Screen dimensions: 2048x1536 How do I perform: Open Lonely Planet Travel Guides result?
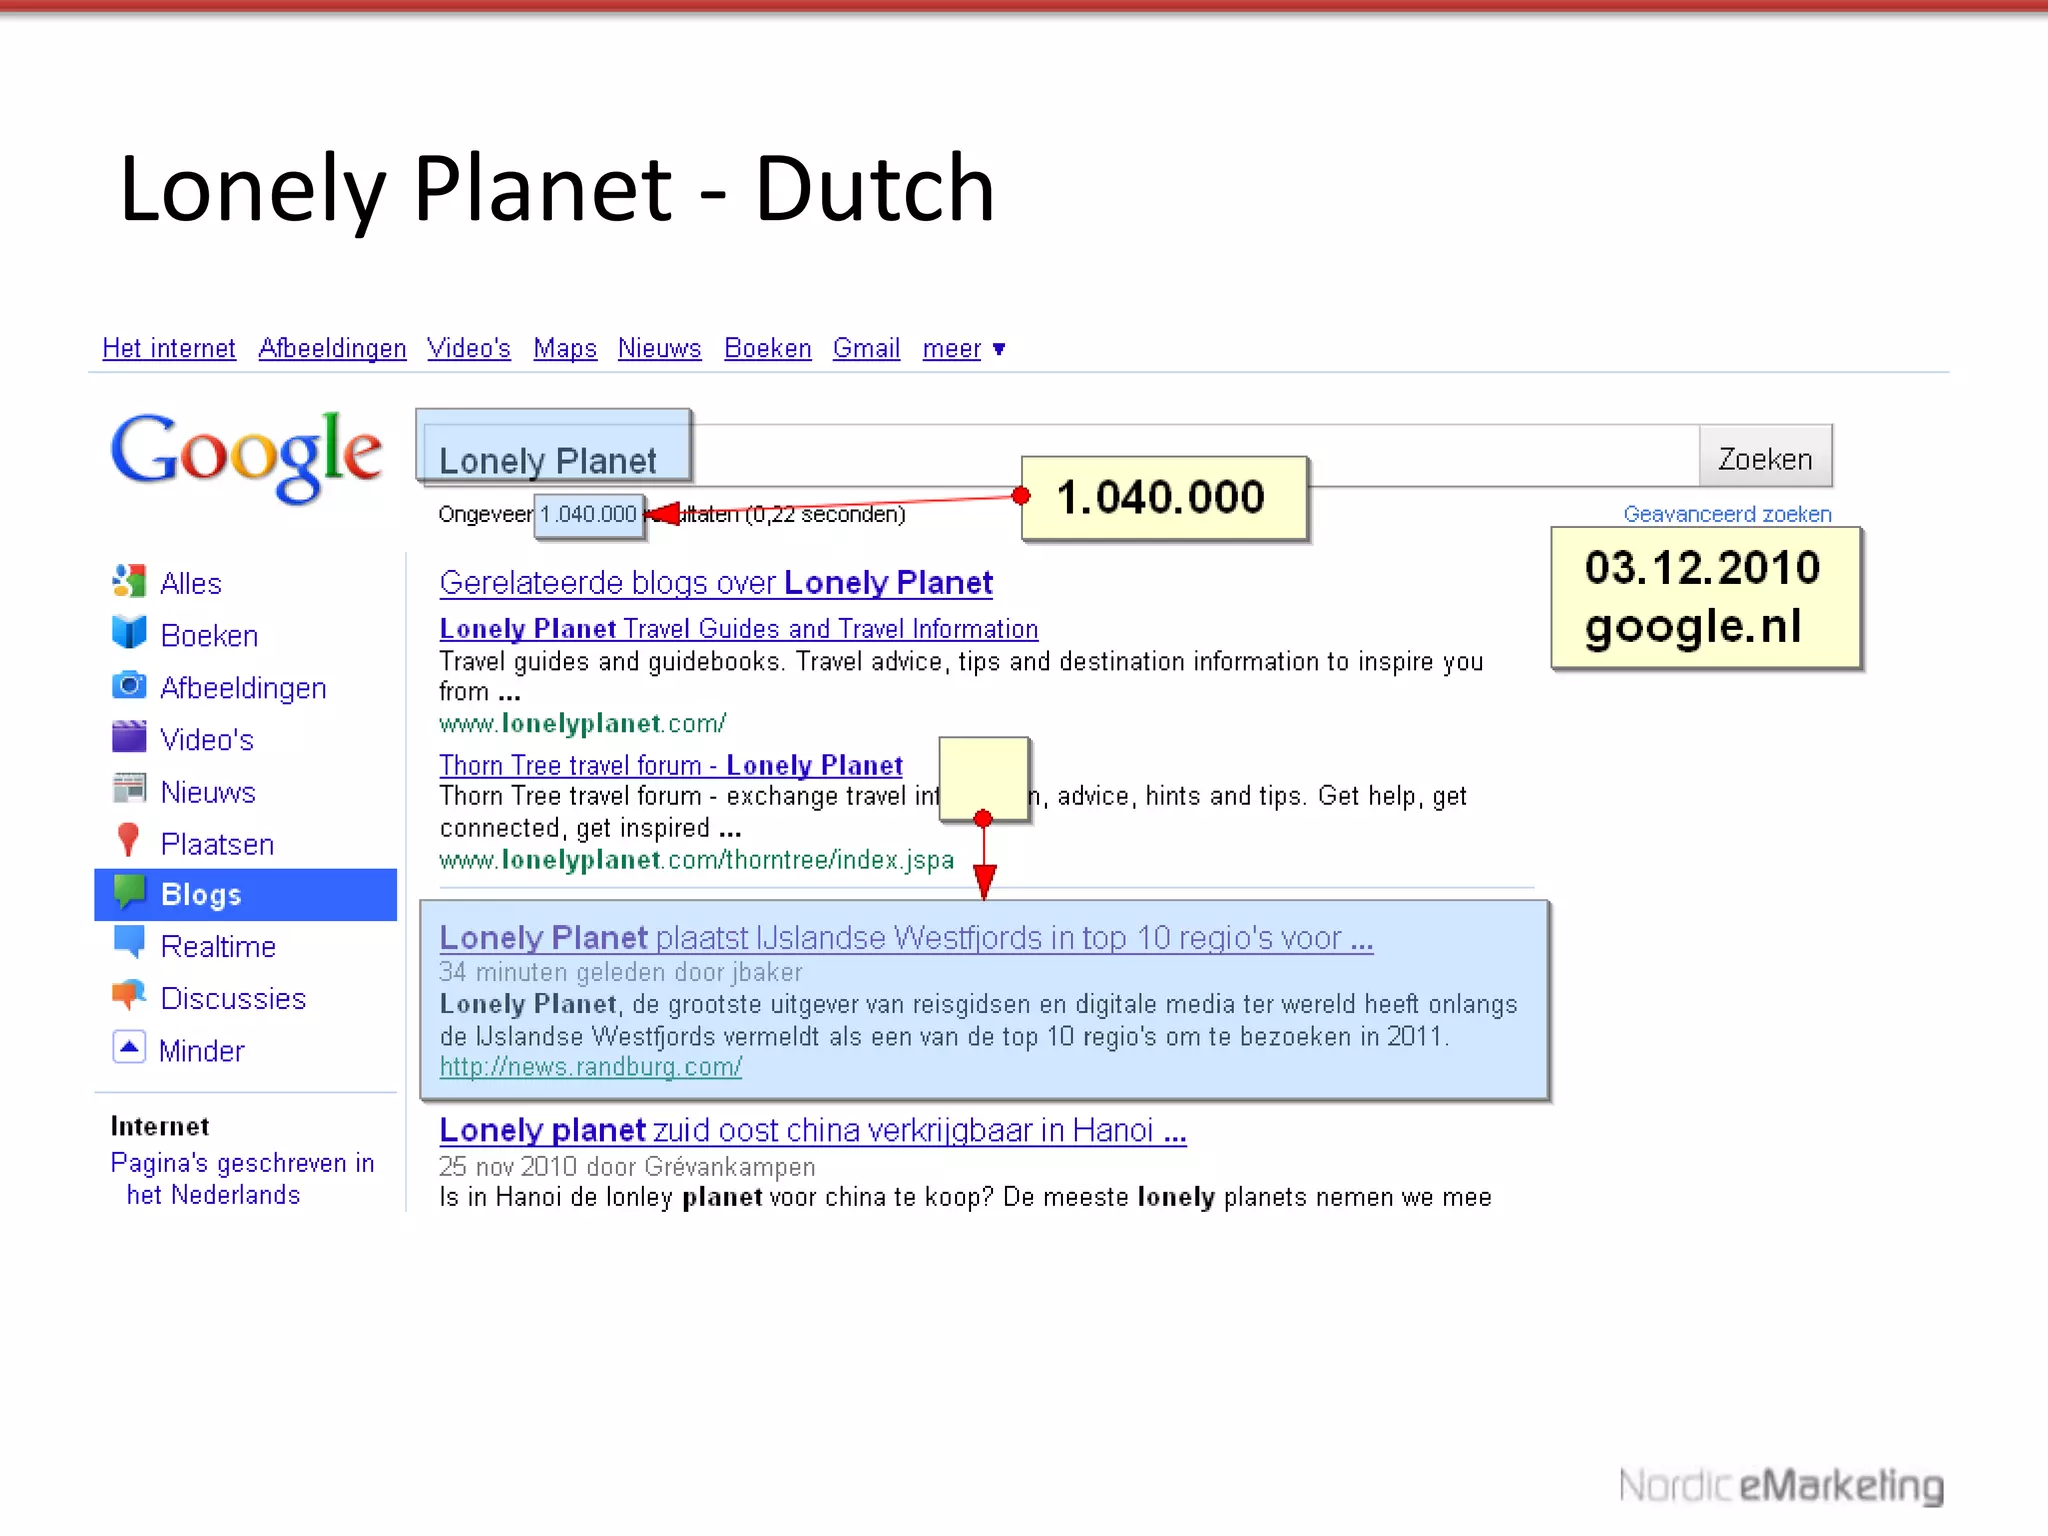(739, 628)
